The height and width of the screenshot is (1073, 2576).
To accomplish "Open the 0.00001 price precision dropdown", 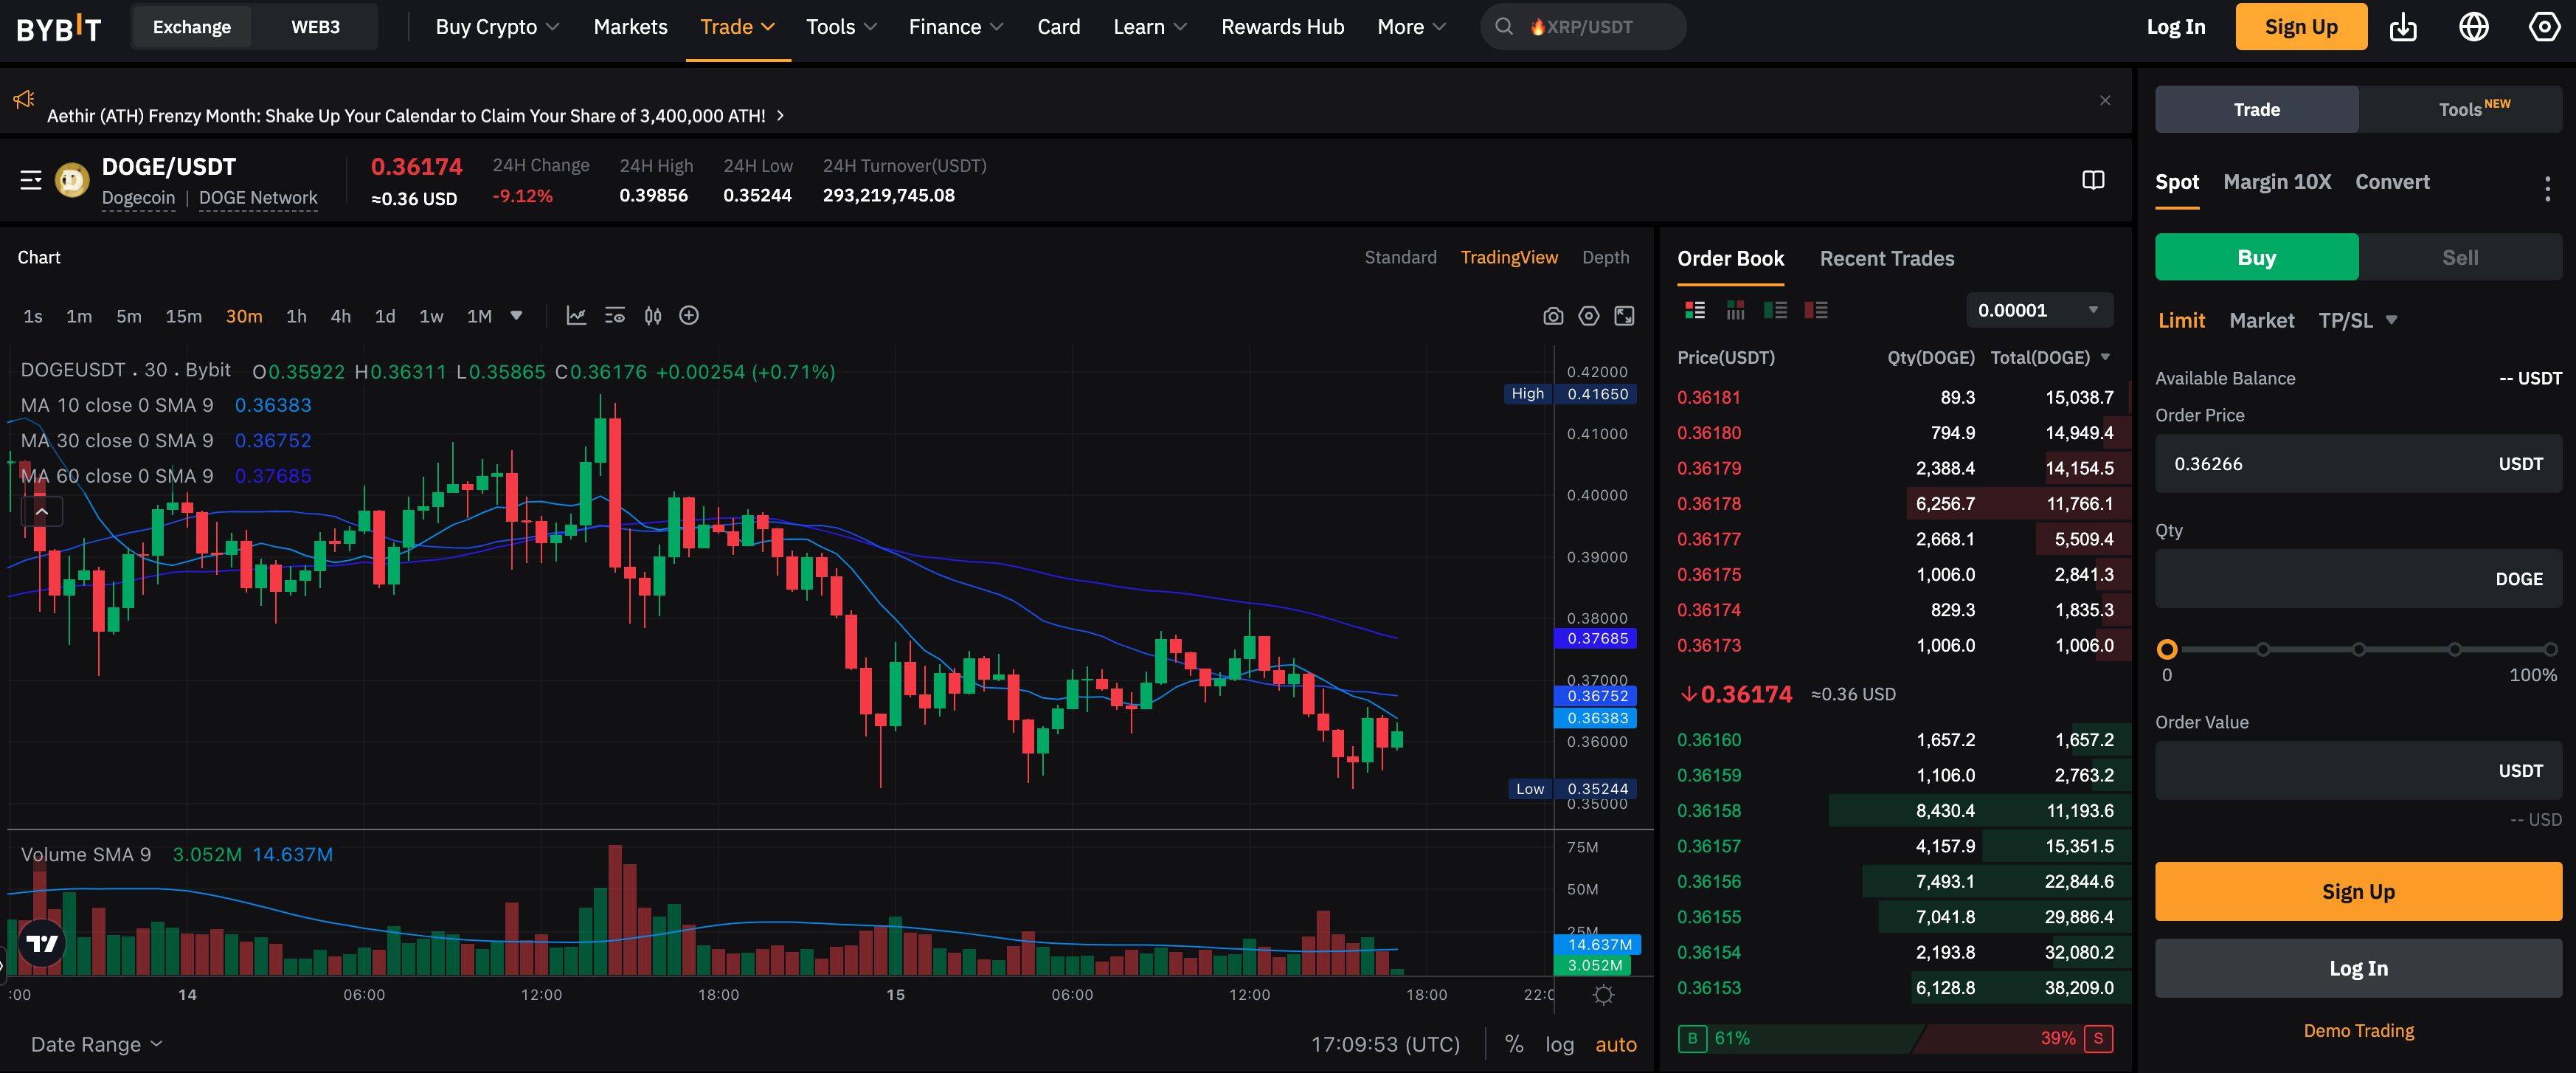I will pyautogui.click(x=2038, y=310).
